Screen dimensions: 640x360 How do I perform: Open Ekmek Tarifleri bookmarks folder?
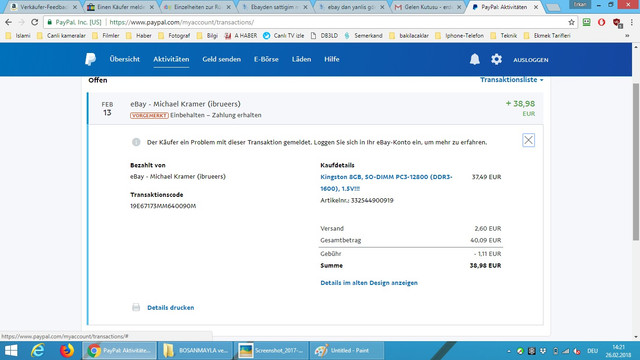(547, 36)
